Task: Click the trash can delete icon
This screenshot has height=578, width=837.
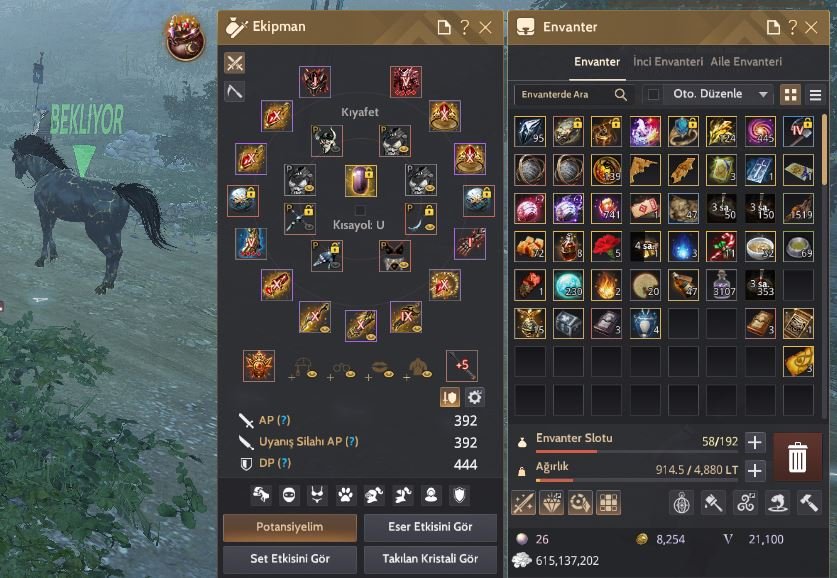Action: point(797,457)
